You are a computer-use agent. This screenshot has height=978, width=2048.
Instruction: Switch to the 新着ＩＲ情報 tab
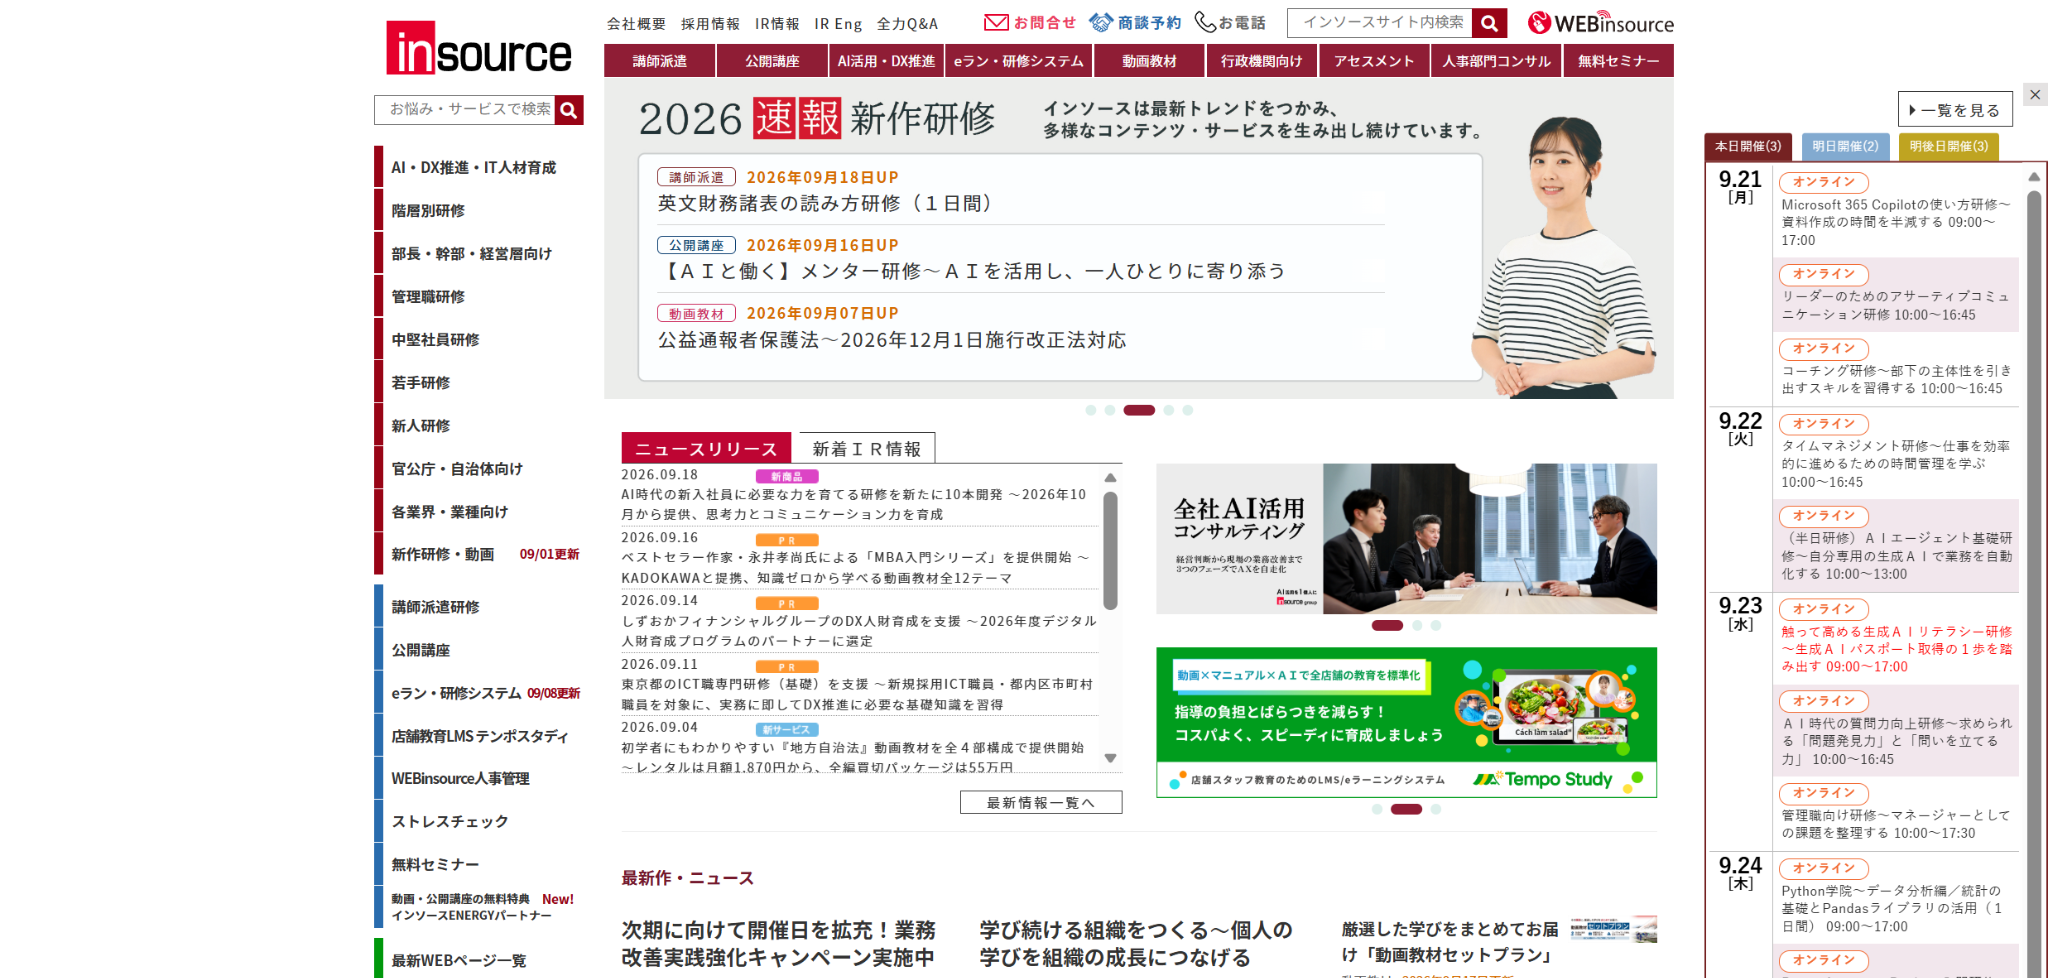coord(867,449)
